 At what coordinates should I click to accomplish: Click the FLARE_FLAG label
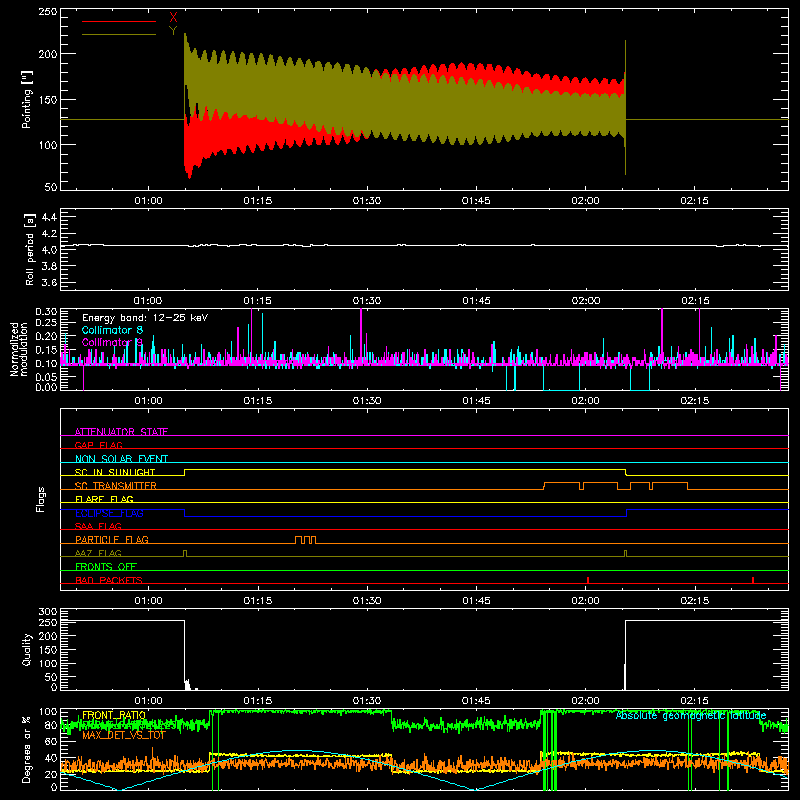tap(104, 499)
